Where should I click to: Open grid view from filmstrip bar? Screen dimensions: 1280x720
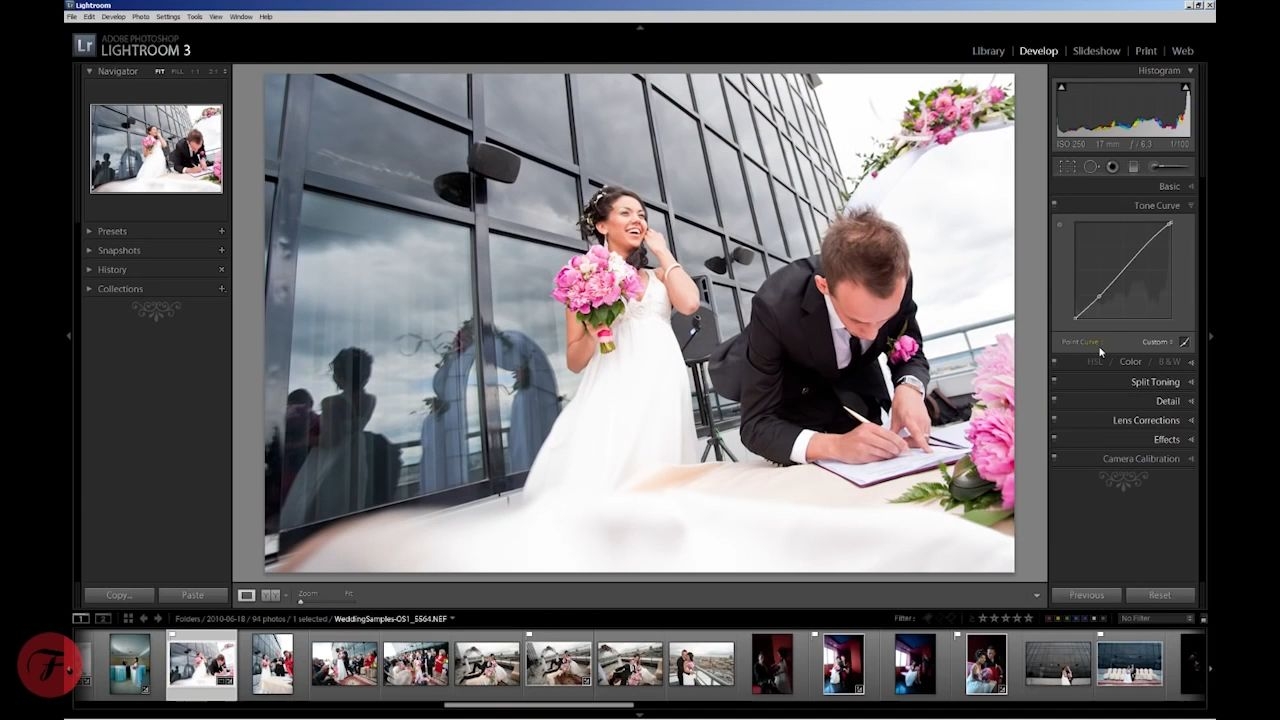coord(128,619)
